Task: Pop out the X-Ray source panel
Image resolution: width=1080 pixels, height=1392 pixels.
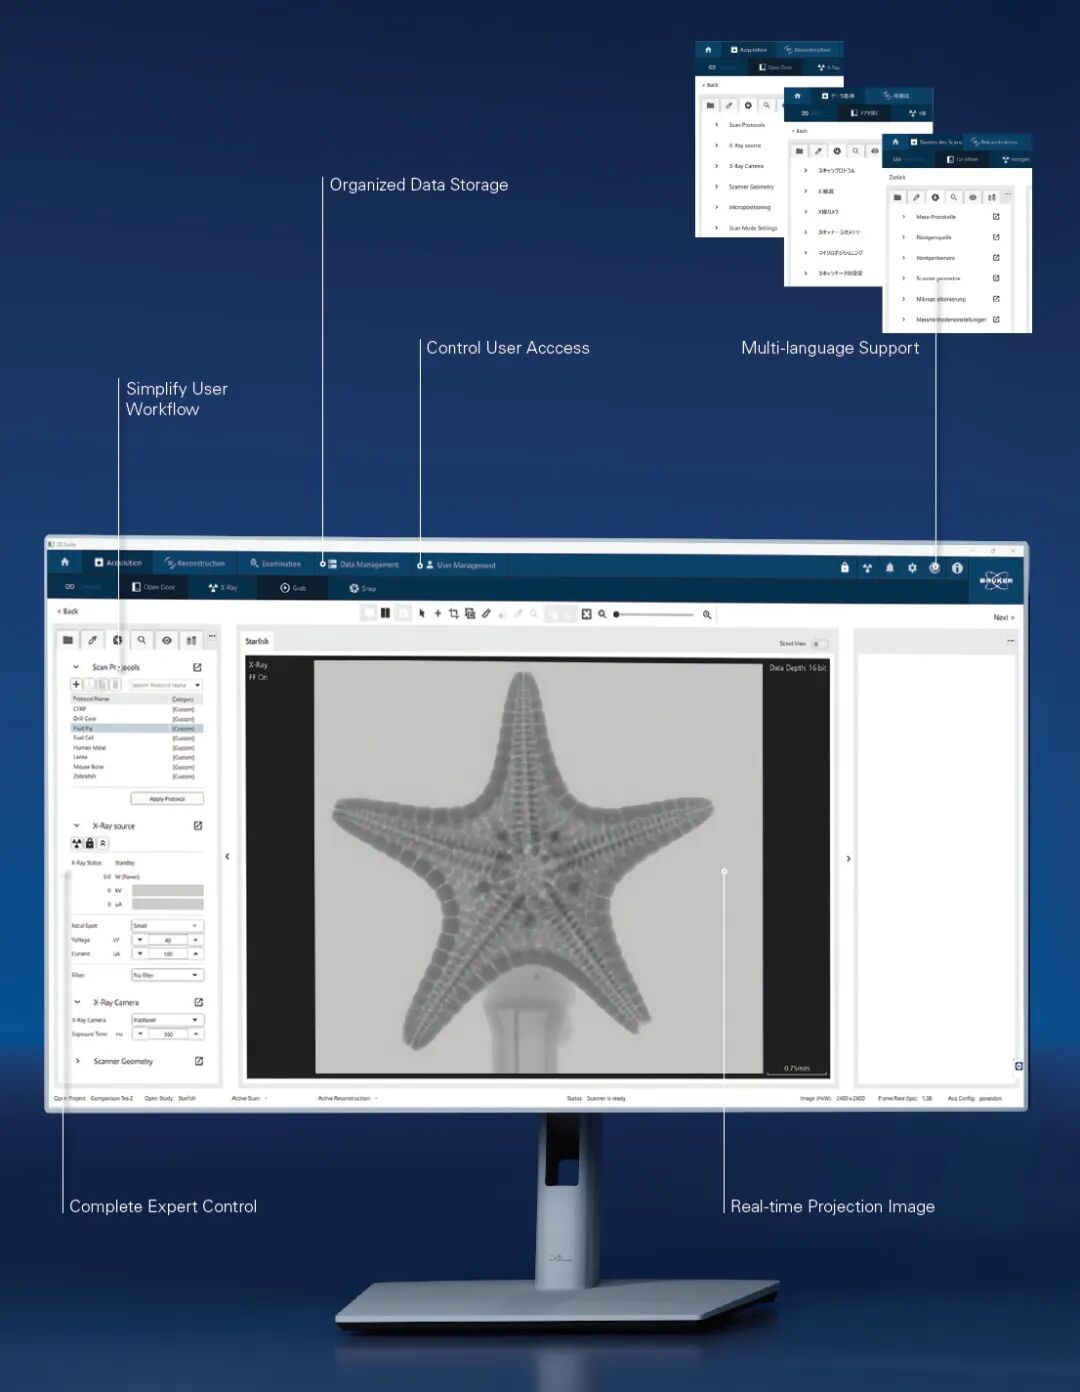Action: coord(198,826)
